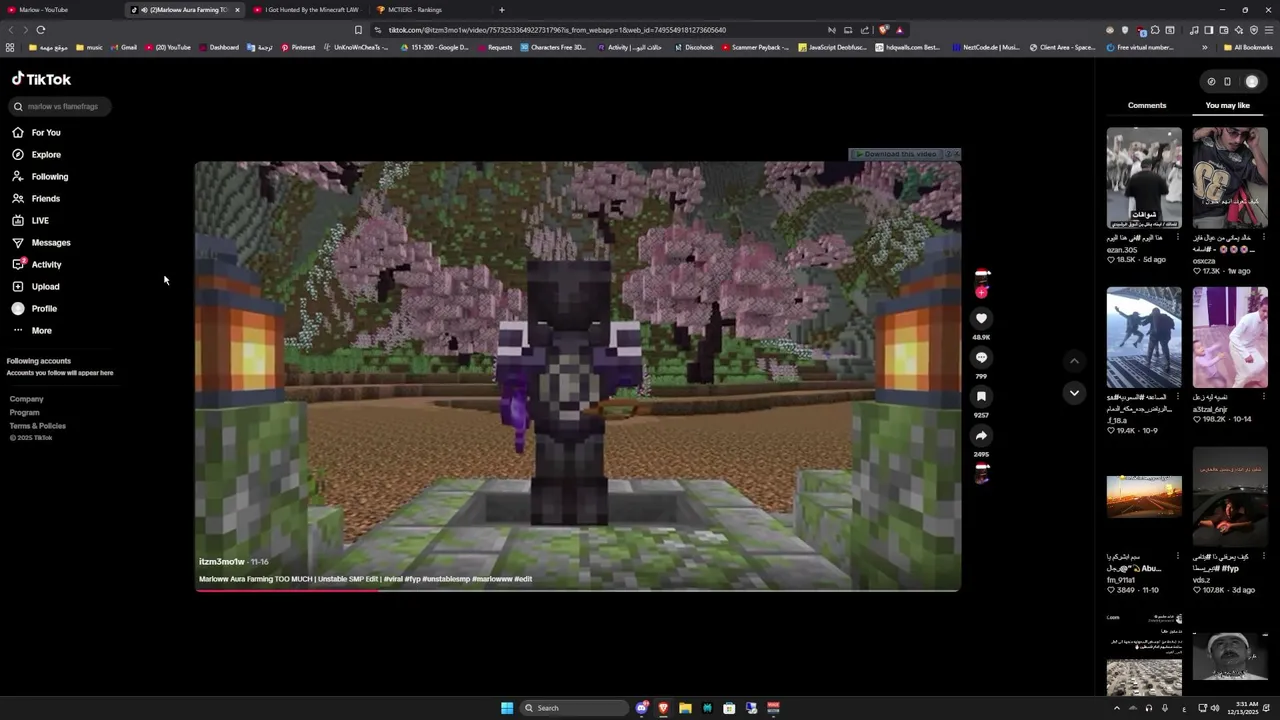Viewport: 1280px width, 720px height.
Task: Open the Explore page
Action: pos(37,154)
